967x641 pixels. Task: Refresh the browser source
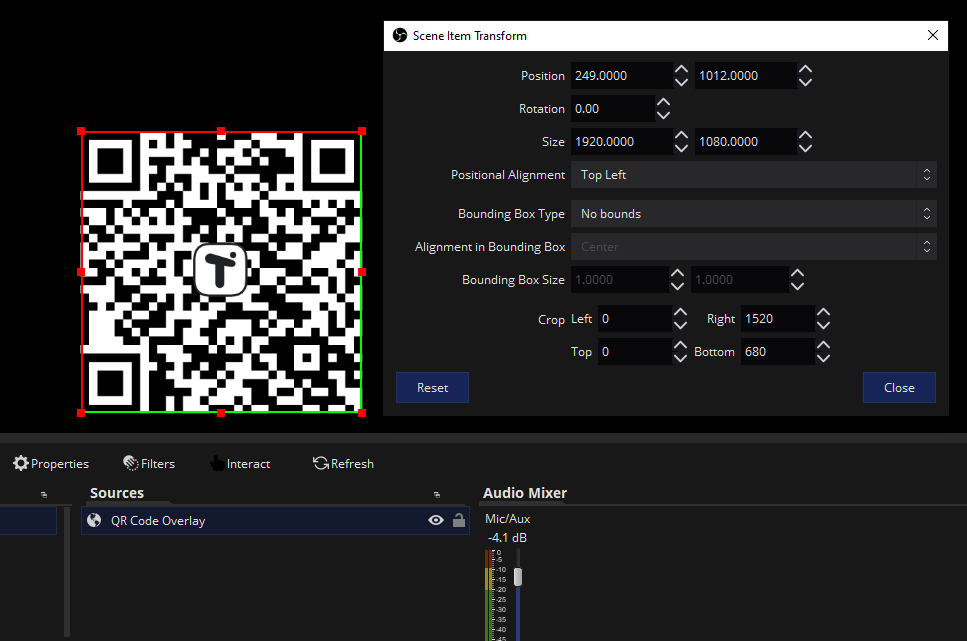pos(343,463)
